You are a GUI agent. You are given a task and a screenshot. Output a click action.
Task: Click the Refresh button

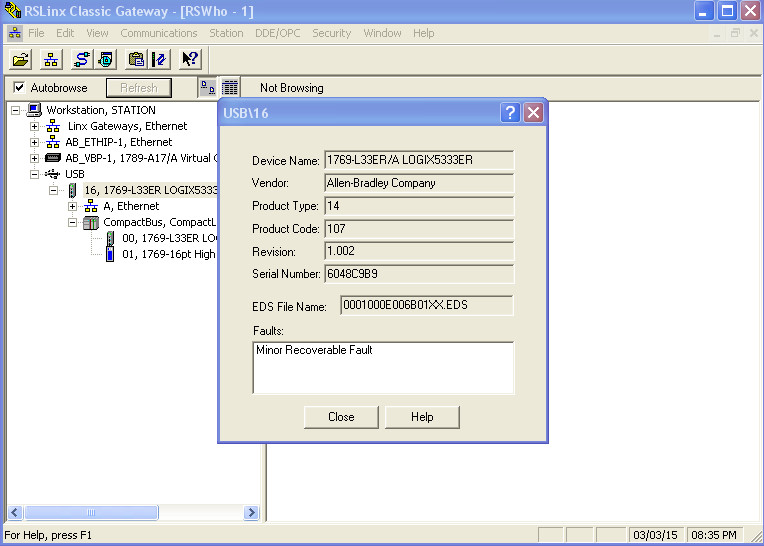(x=139, y=88)
